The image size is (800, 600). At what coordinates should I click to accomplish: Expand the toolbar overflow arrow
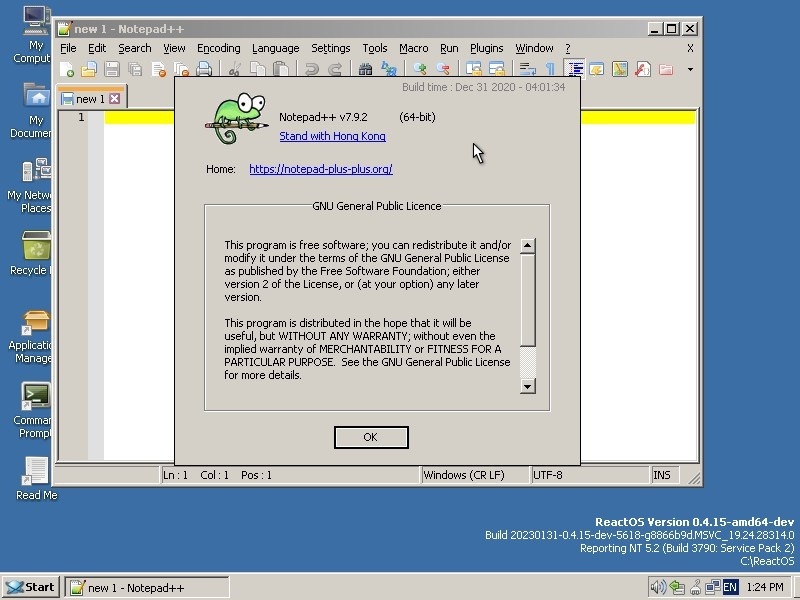click(690, 69)
